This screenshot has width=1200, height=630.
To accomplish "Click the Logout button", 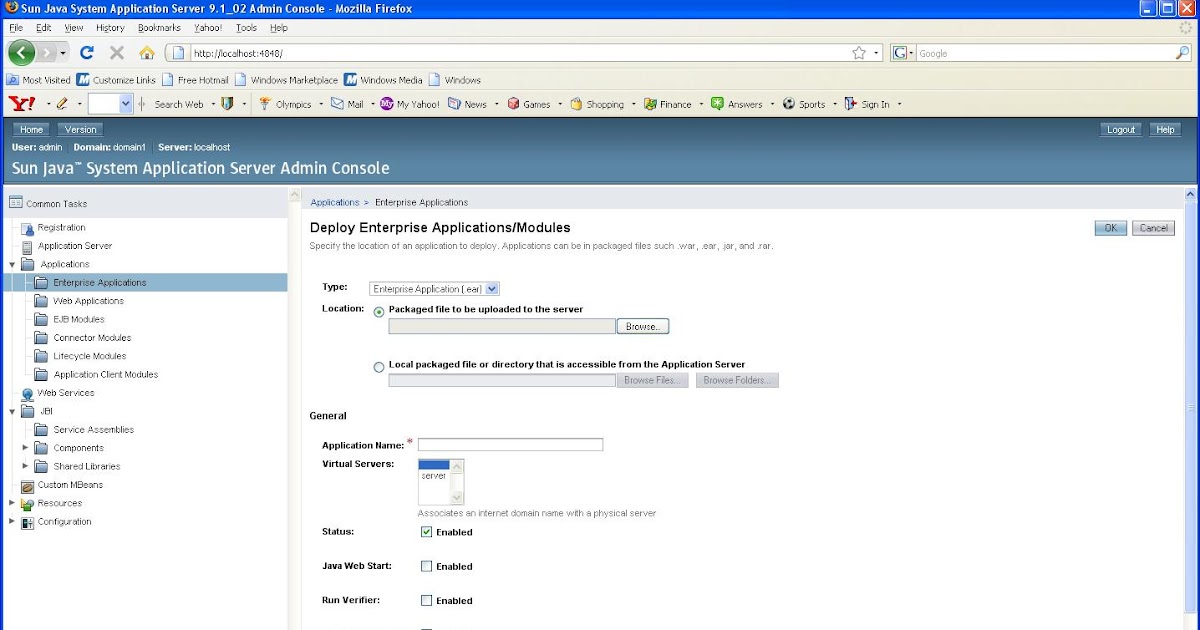I will (x=1120, y=128).
